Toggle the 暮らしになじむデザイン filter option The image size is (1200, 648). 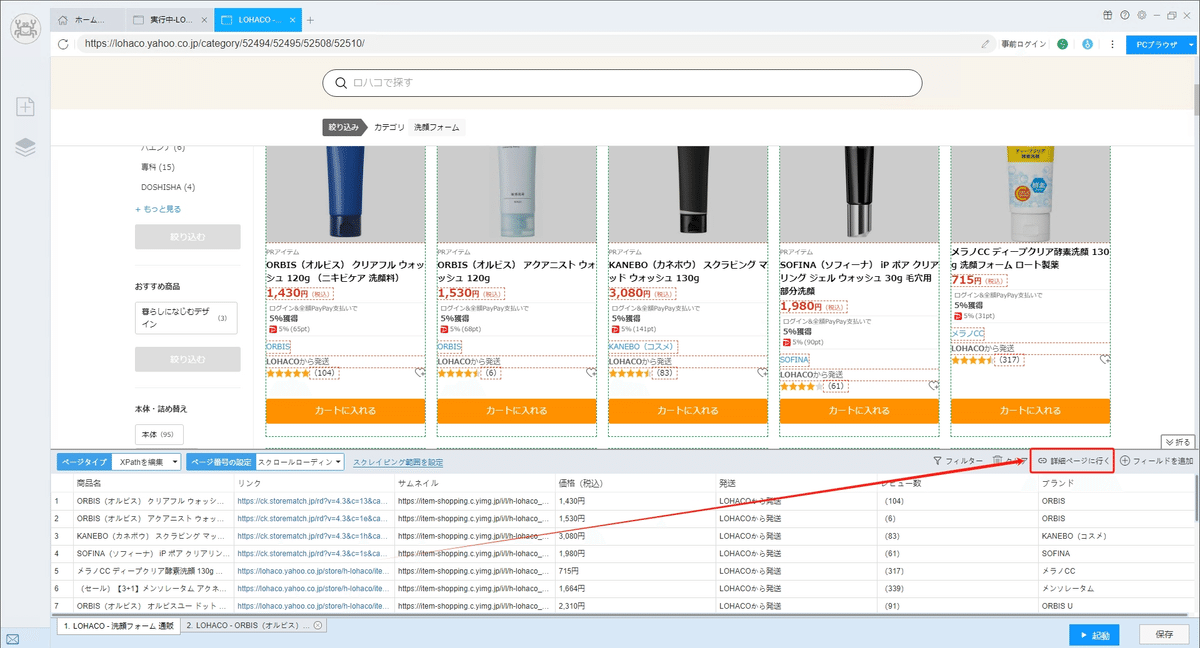186,318
